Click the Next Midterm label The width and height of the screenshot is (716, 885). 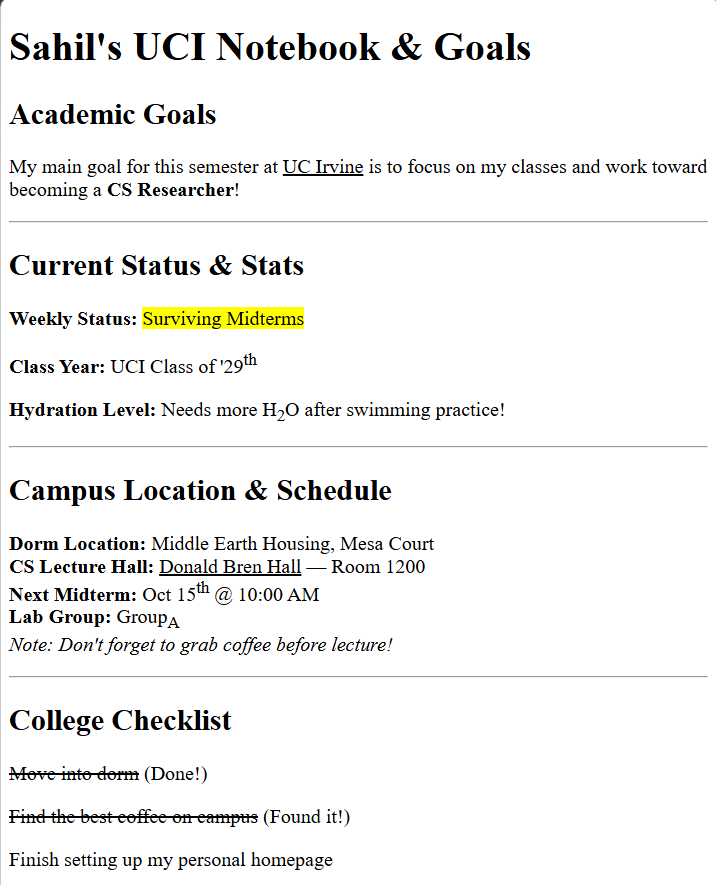tap(73, 594)
